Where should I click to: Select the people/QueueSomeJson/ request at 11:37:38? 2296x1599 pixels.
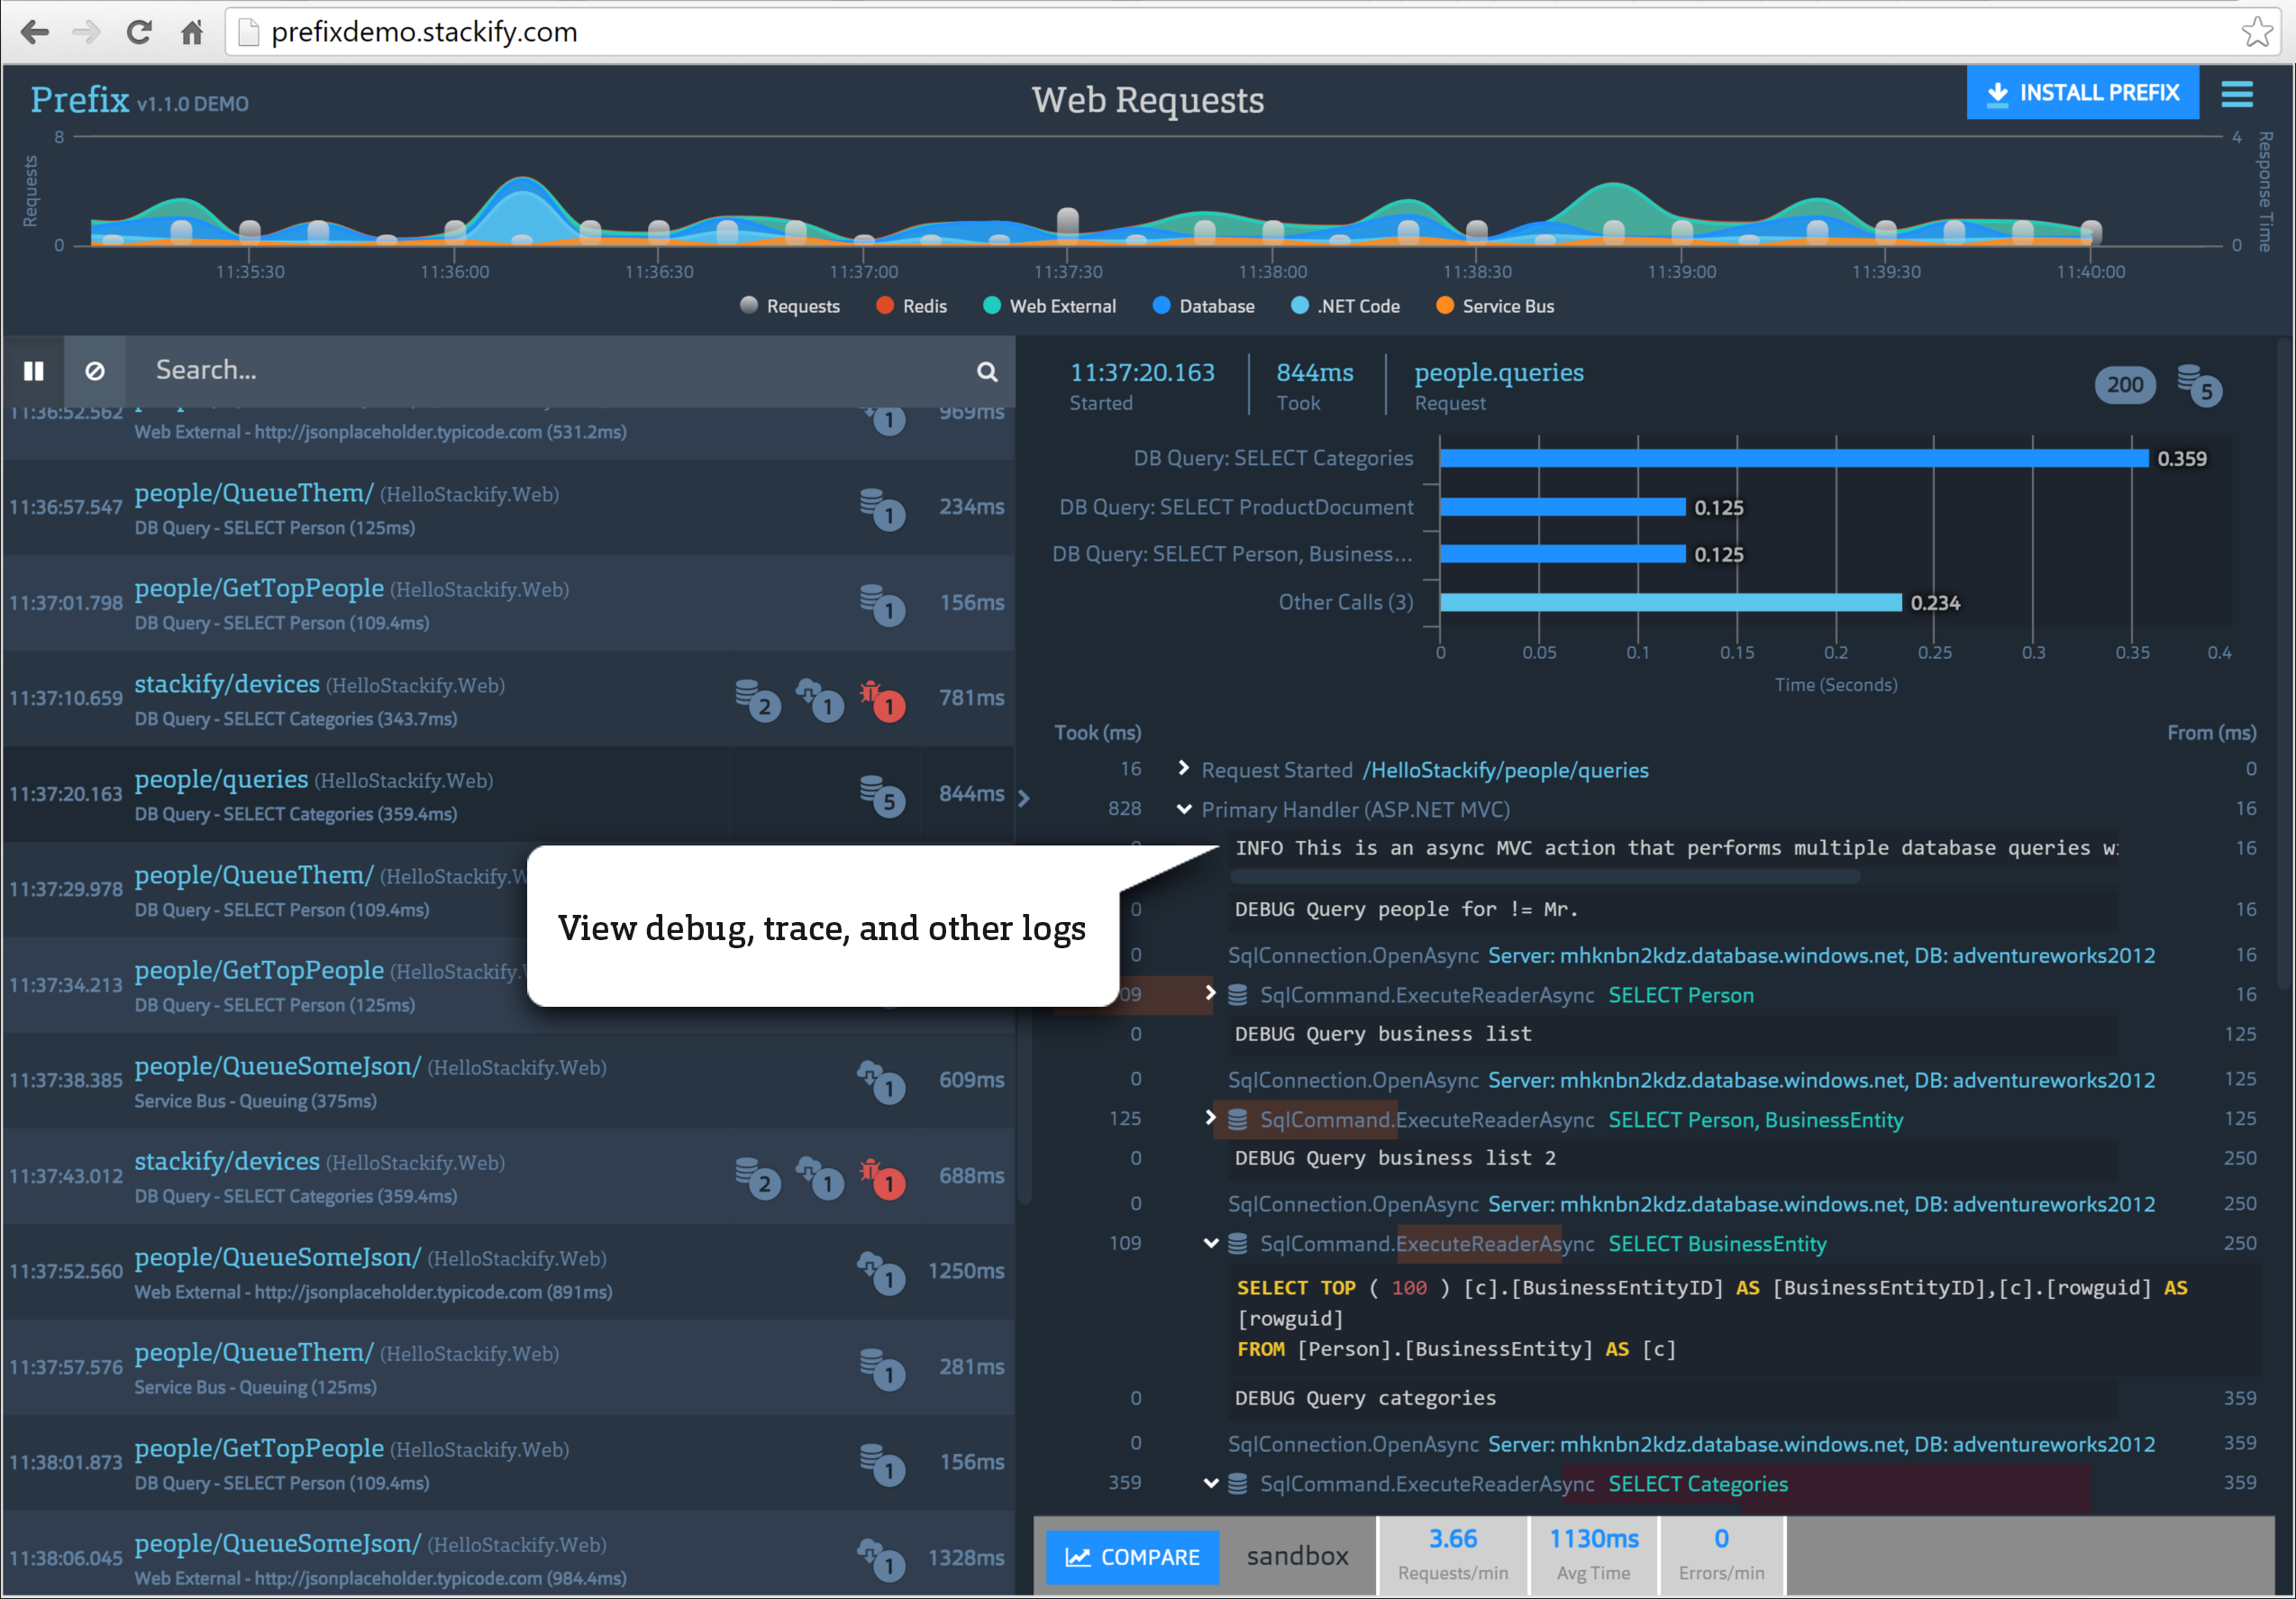[278, 1067]
